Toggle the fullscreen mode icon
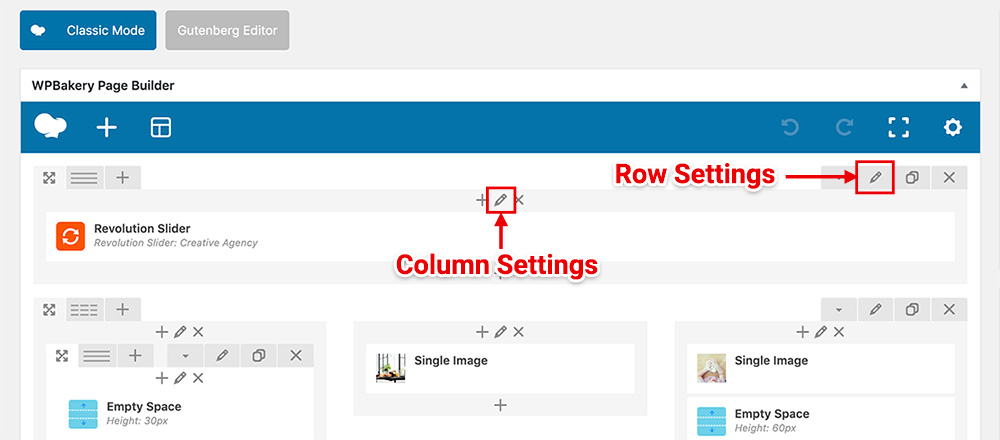 [899, 128]
